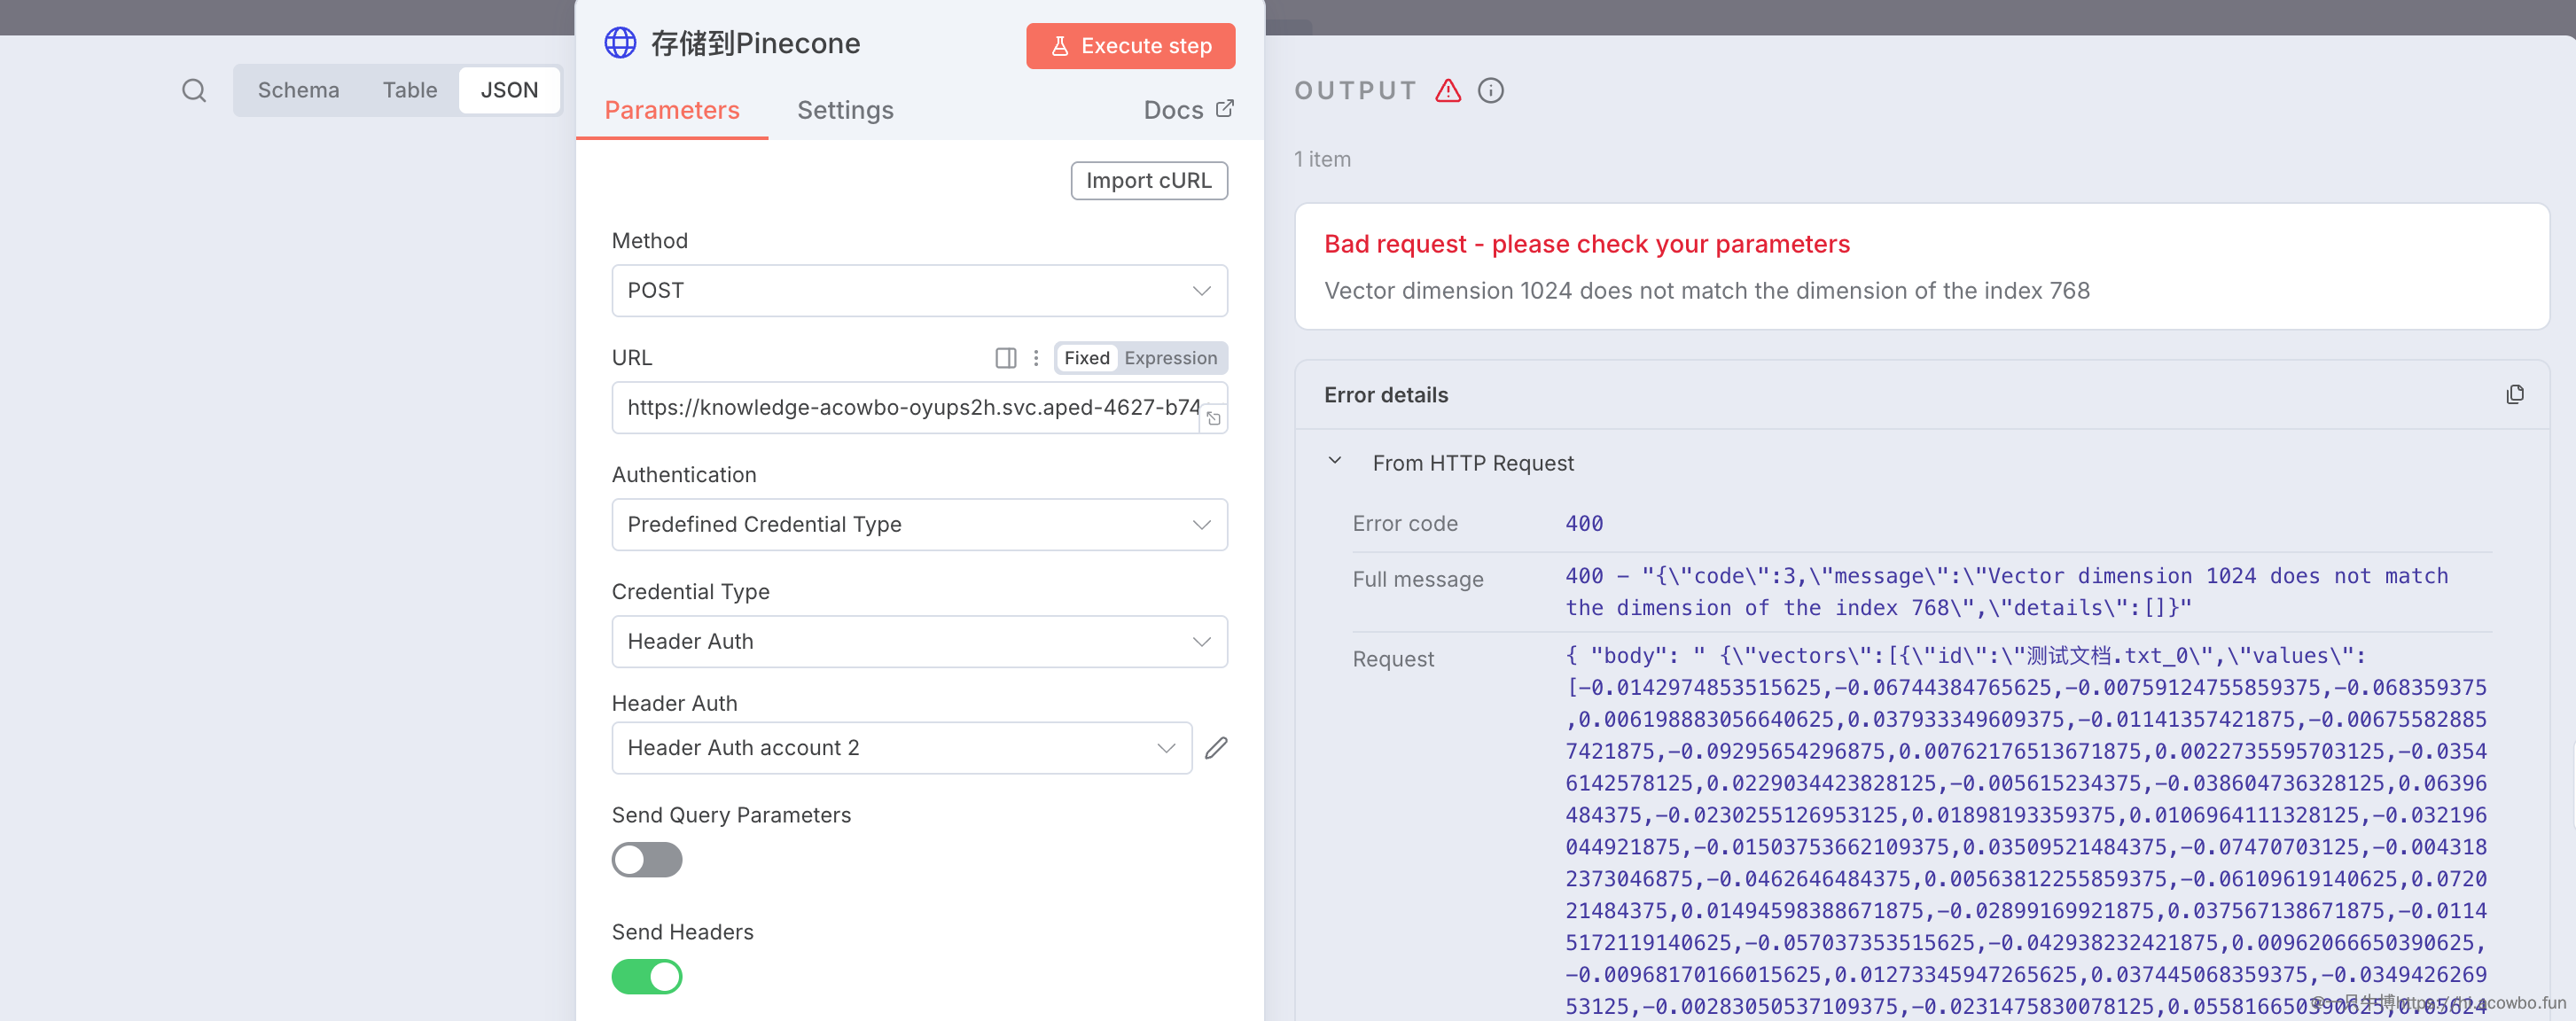Click the Import cURL button

pyautogui.click(x=1148, y=181)
